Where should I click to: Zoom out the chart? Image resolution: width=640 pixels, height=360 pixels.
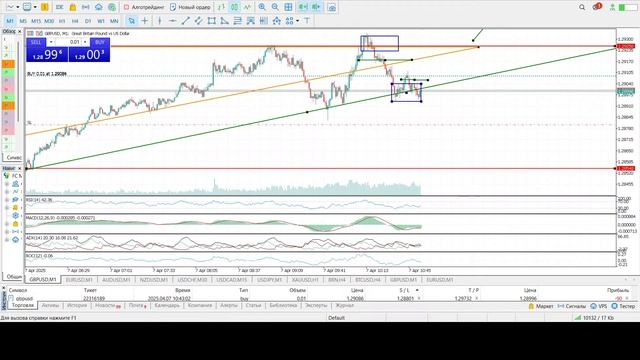point(275,7)
